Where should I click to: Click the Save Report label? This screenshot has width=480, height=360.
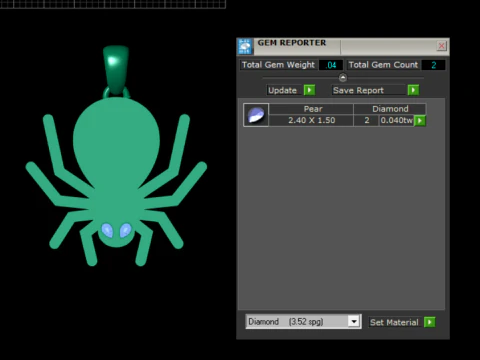pyautogui.click(x=368, y=90)
